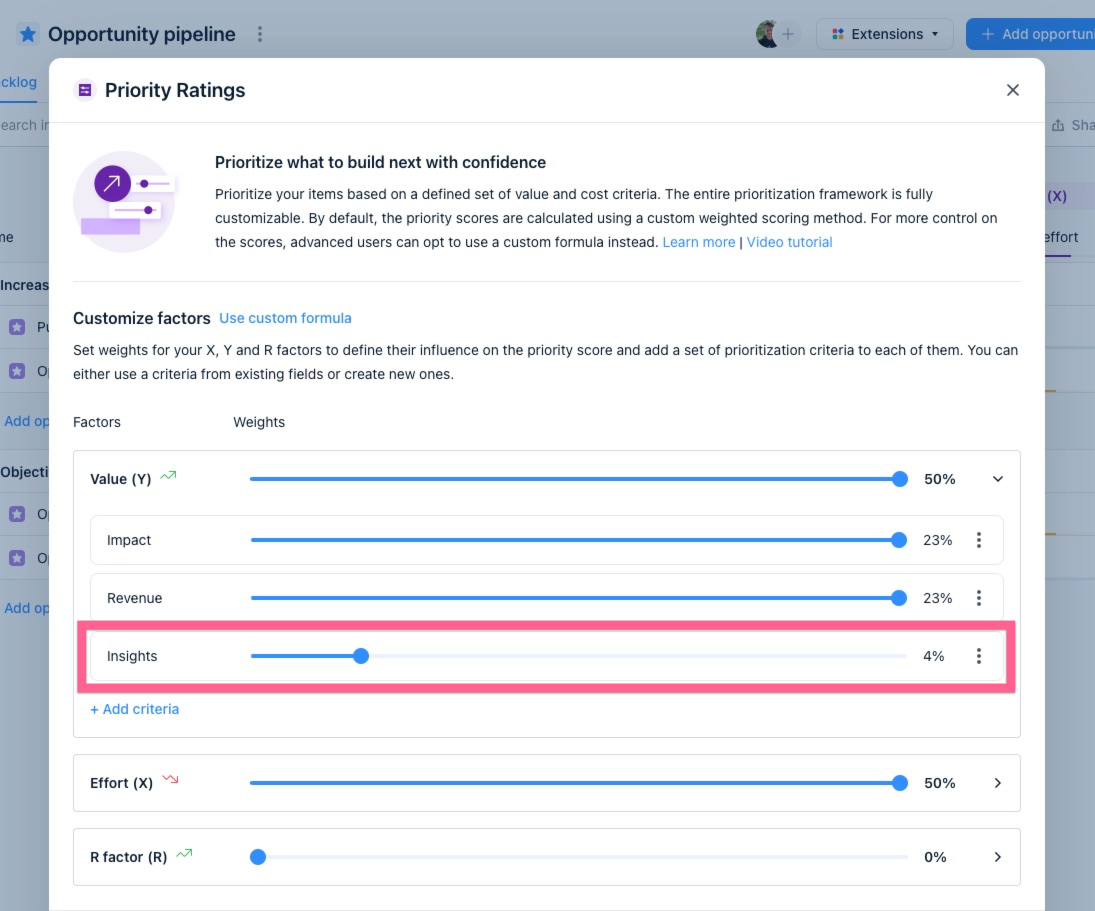The height and width of the screenshot is (911, 1095).
Task: Click the R factor slider handle at 0%
Action: [258, 857]
